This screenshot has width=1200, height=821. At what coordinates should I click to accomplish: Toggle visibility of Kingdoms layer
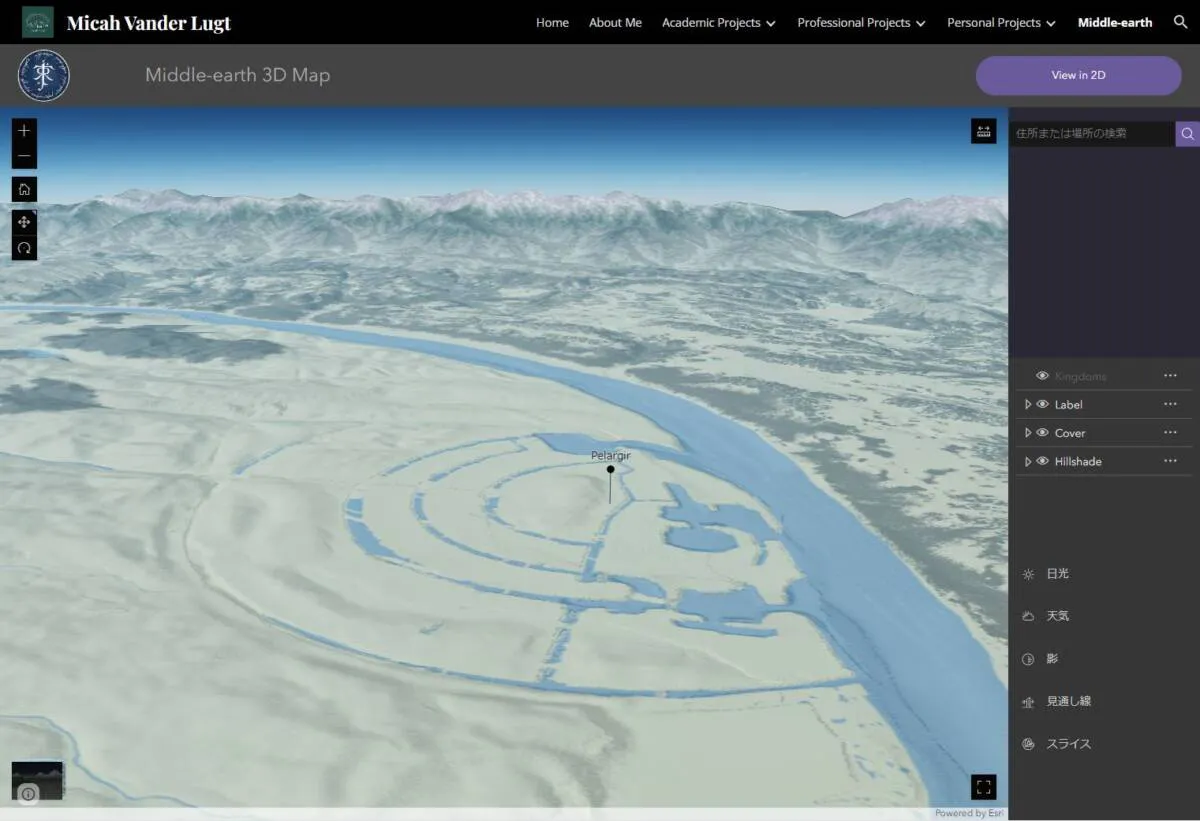tap(1042, 376)
